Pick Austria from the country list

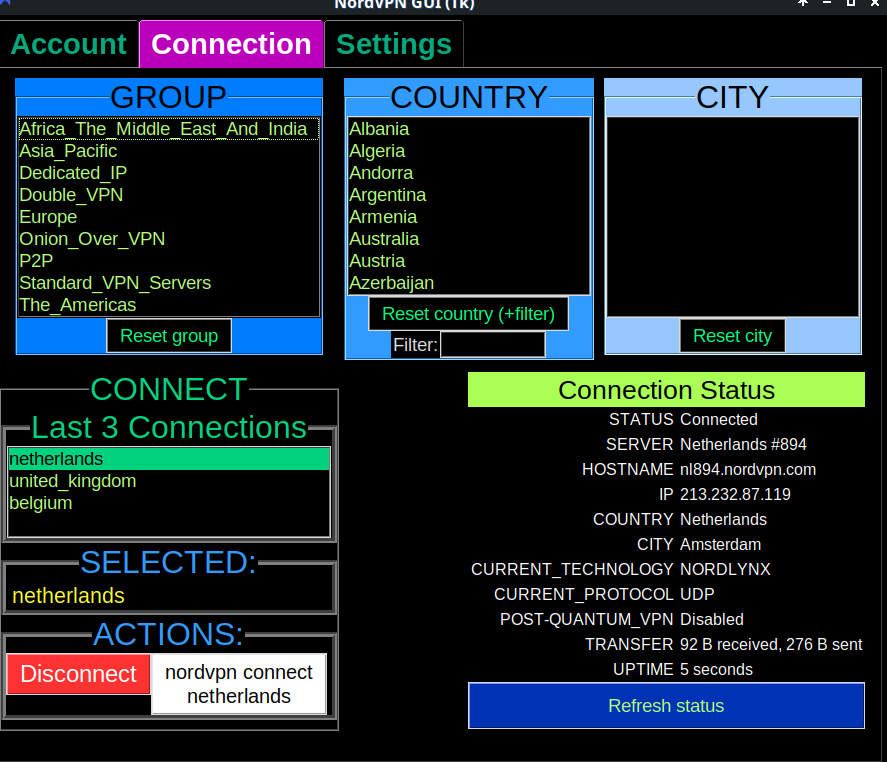(468, 261)
